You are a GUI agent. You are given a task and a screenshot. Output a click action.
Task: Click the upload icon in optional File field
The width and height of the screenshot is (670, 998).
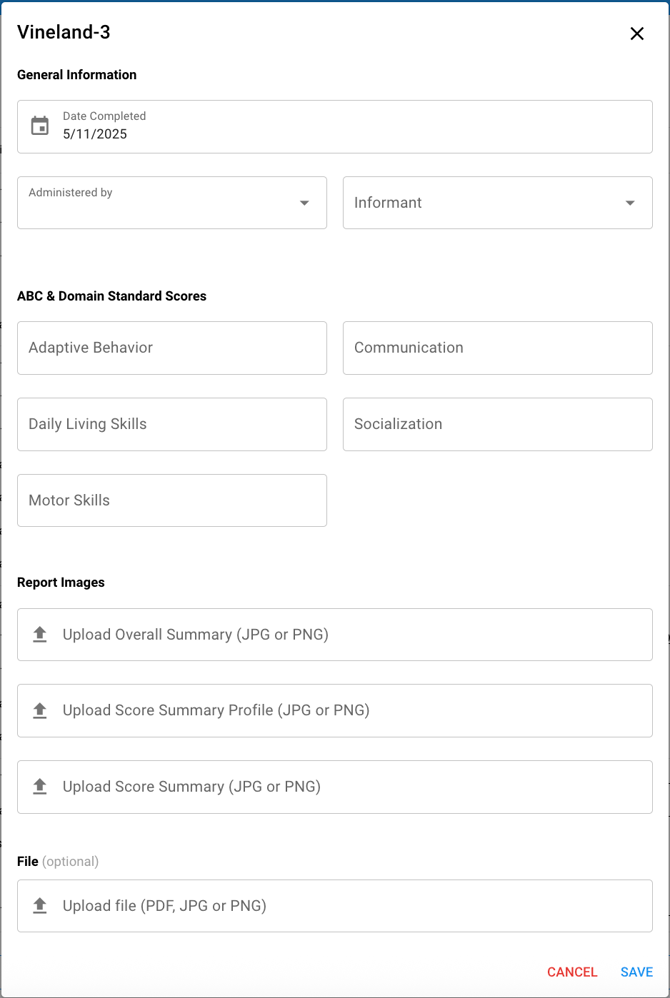pyautogui.click(x=40, y=905)
